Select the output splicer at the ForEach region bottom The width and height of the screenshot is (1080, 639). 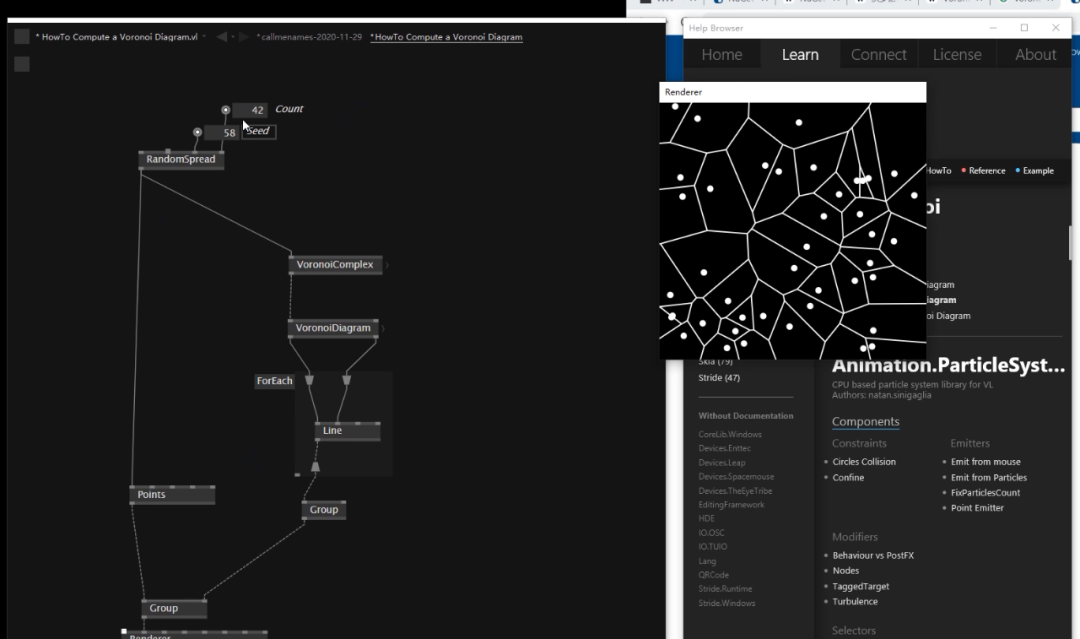[x=315, y=467]
